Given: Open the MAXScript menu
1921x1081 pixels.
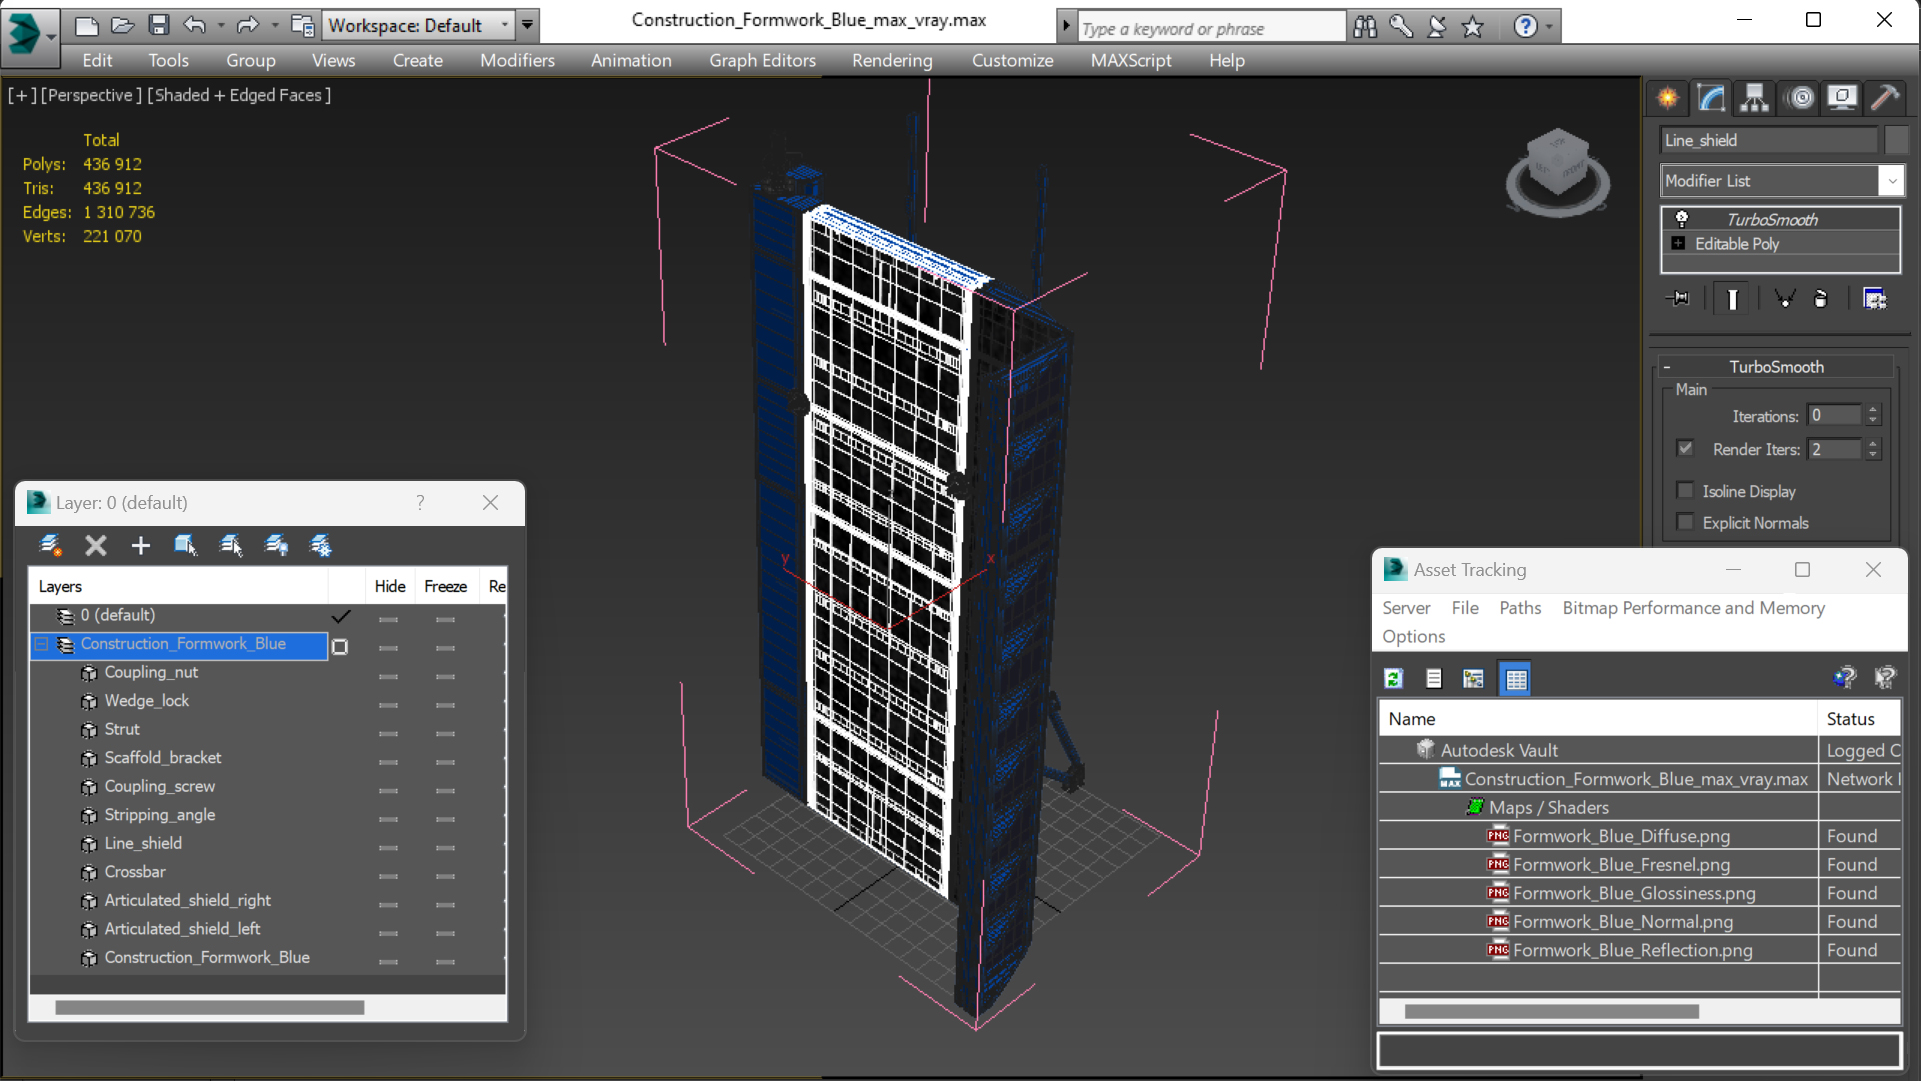Looking at the screenshot, I should [1131, 60].
